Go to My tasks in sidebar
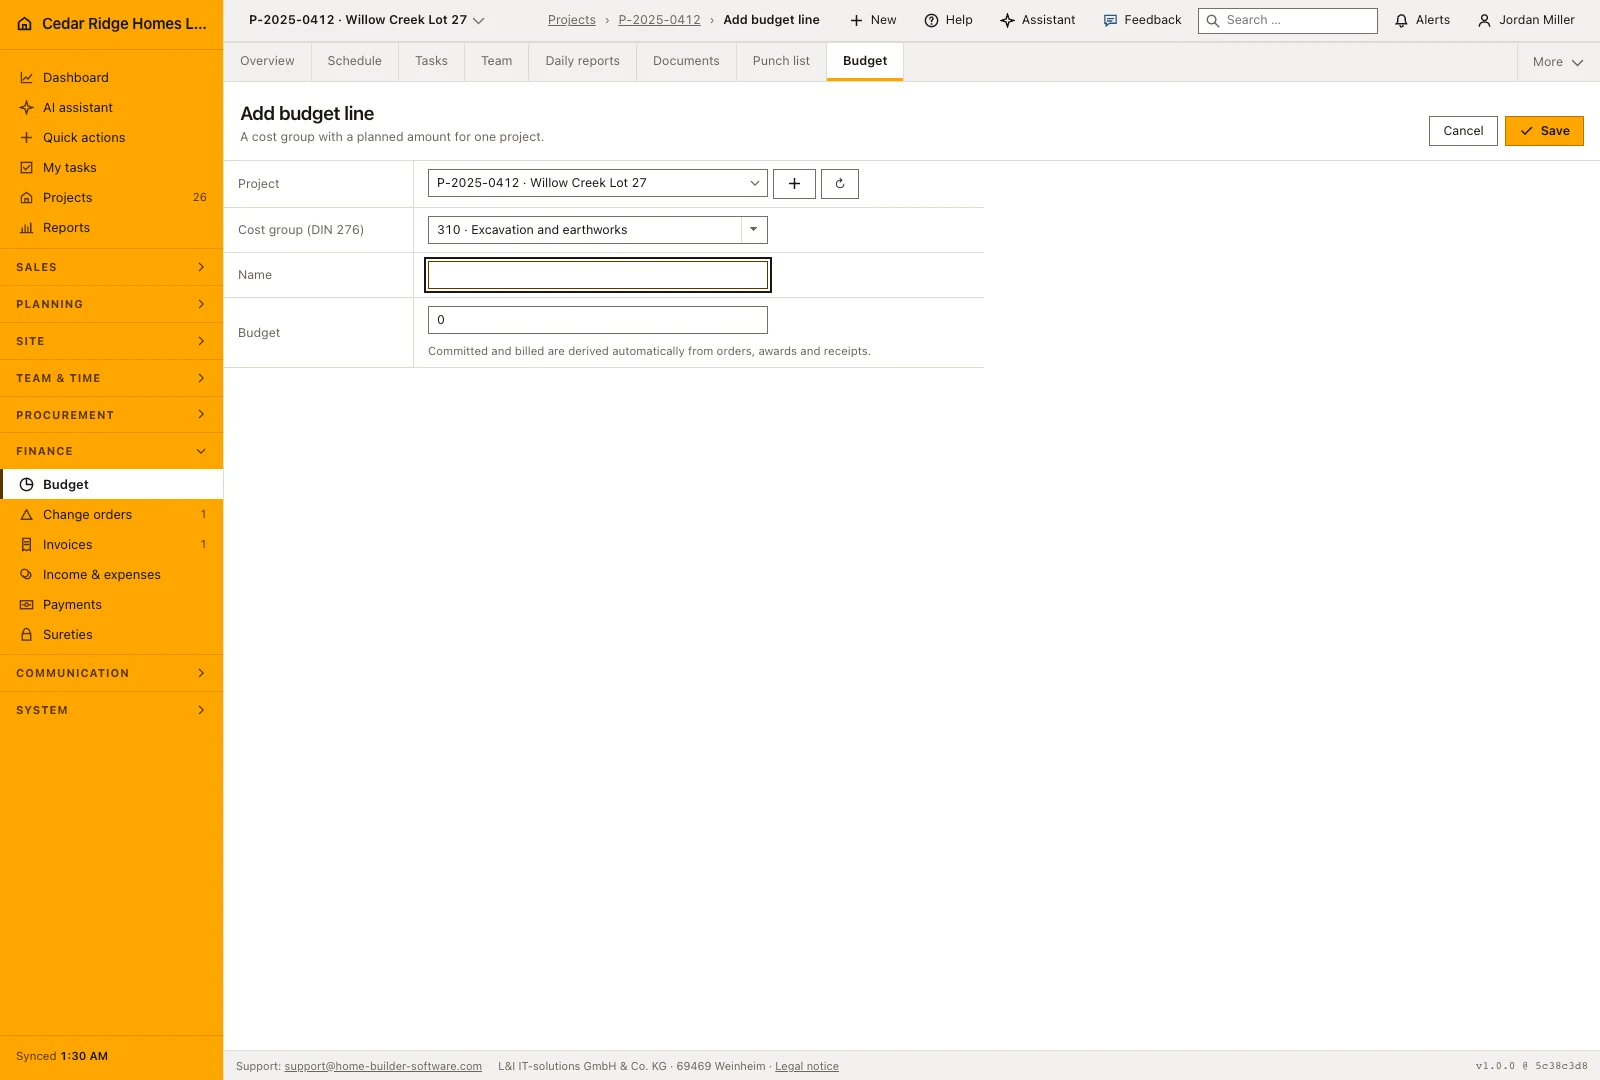Screen dimensions: 1600x1080 click(111, 167)
